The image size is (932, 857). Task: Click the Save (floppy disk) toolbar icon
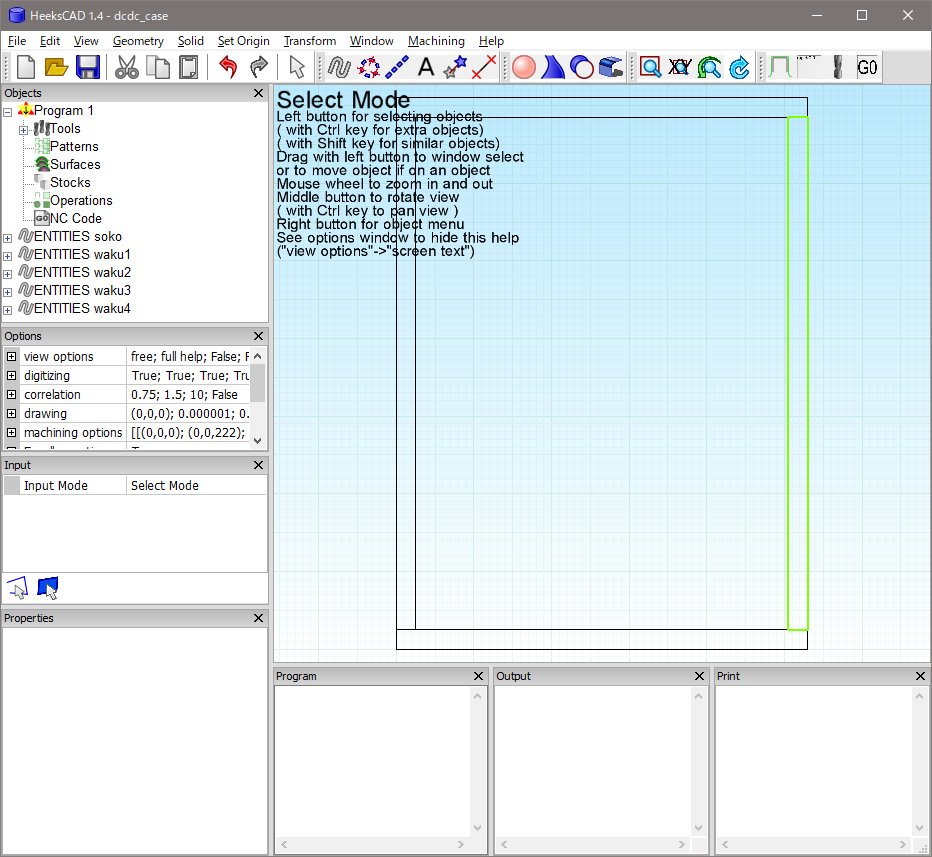[87, 67]
